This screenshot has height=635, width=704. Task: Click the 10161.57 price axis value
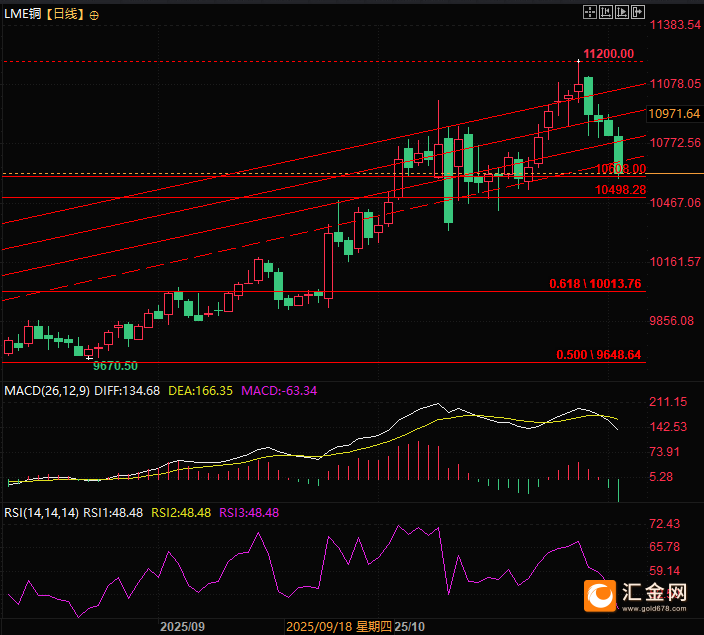[x=675, y=262]
